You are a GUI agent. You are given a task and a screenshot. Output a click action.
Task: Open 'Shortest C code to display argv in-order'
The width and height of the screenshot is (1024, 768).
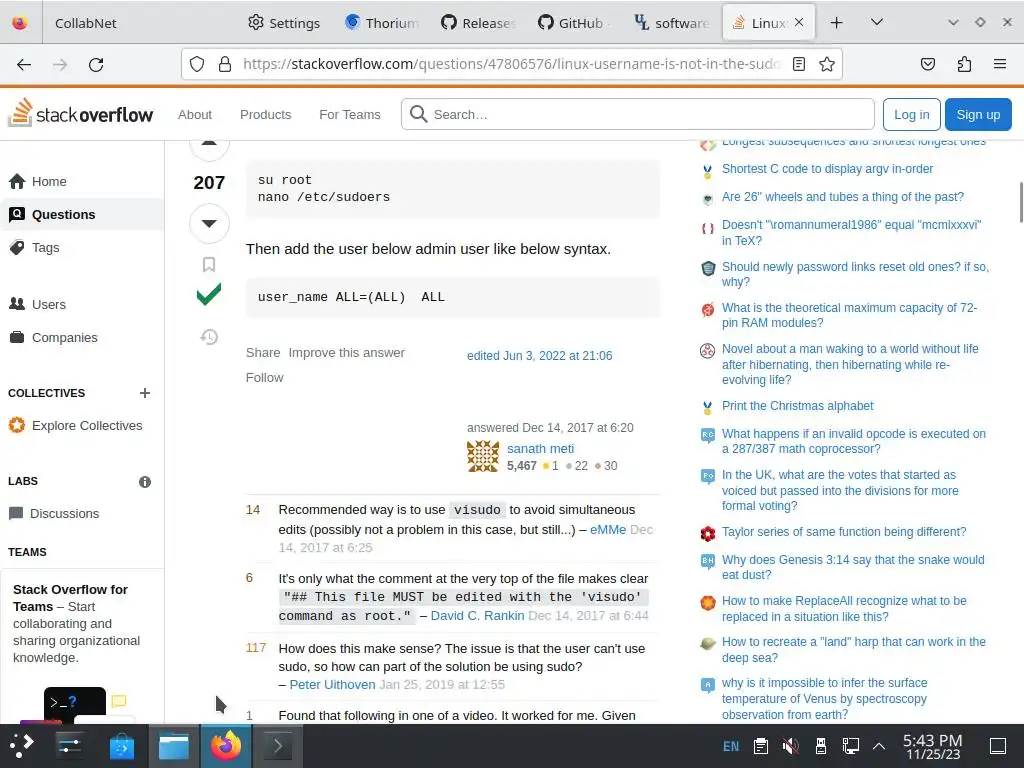click(x=827, y=168)
